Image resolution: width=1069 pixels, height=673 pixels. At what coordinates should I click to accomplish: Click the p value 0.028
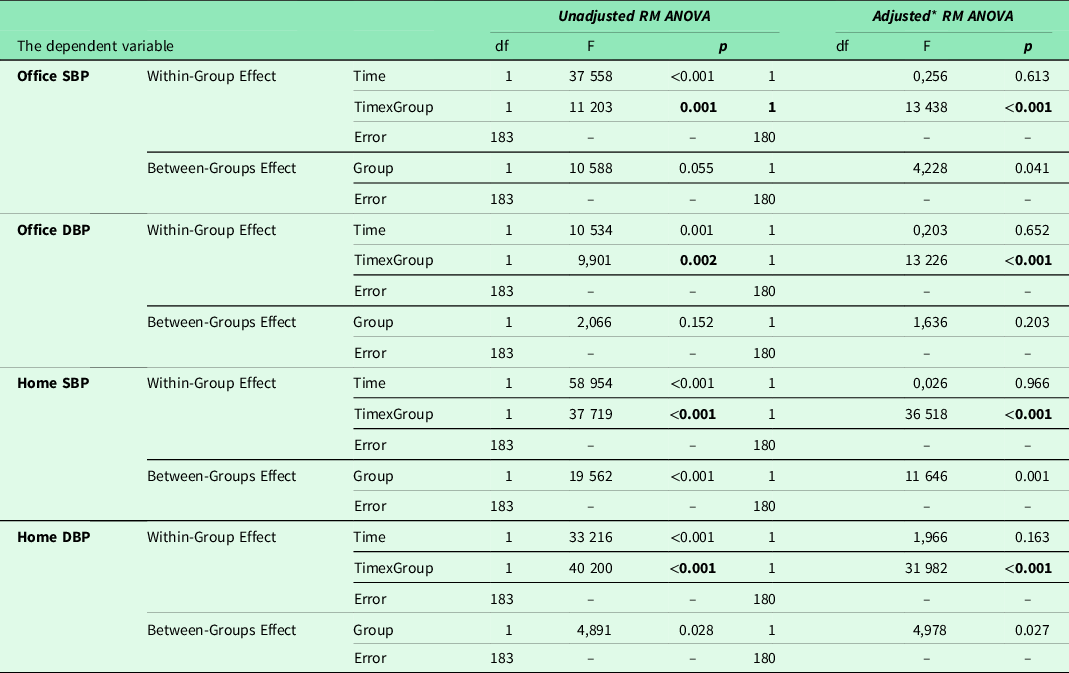[x=695, y=630]
